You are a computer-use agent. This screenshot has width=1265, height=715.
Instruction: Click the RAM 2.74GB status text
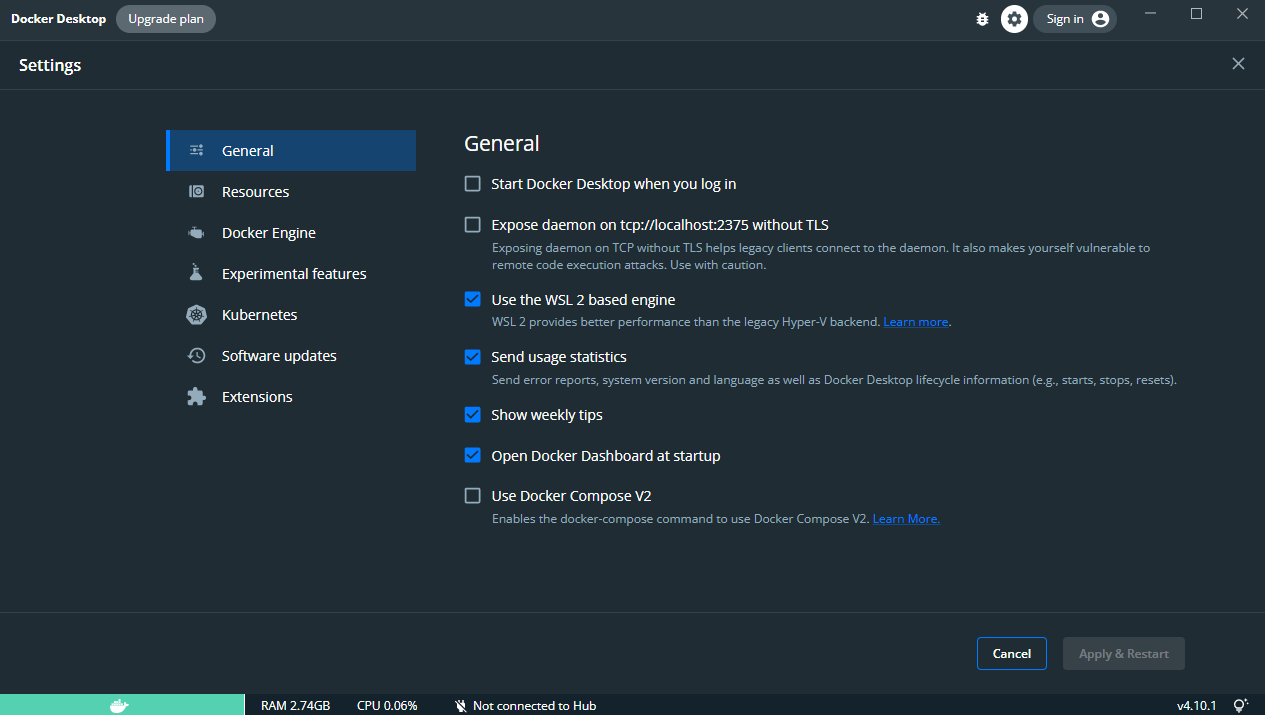295,706
